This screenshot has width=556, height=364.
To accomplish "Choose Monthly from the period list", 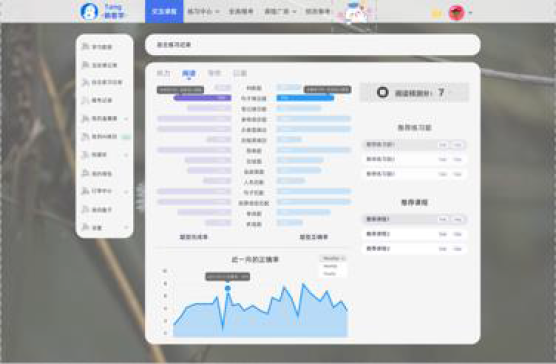I will tap(330, 266).
